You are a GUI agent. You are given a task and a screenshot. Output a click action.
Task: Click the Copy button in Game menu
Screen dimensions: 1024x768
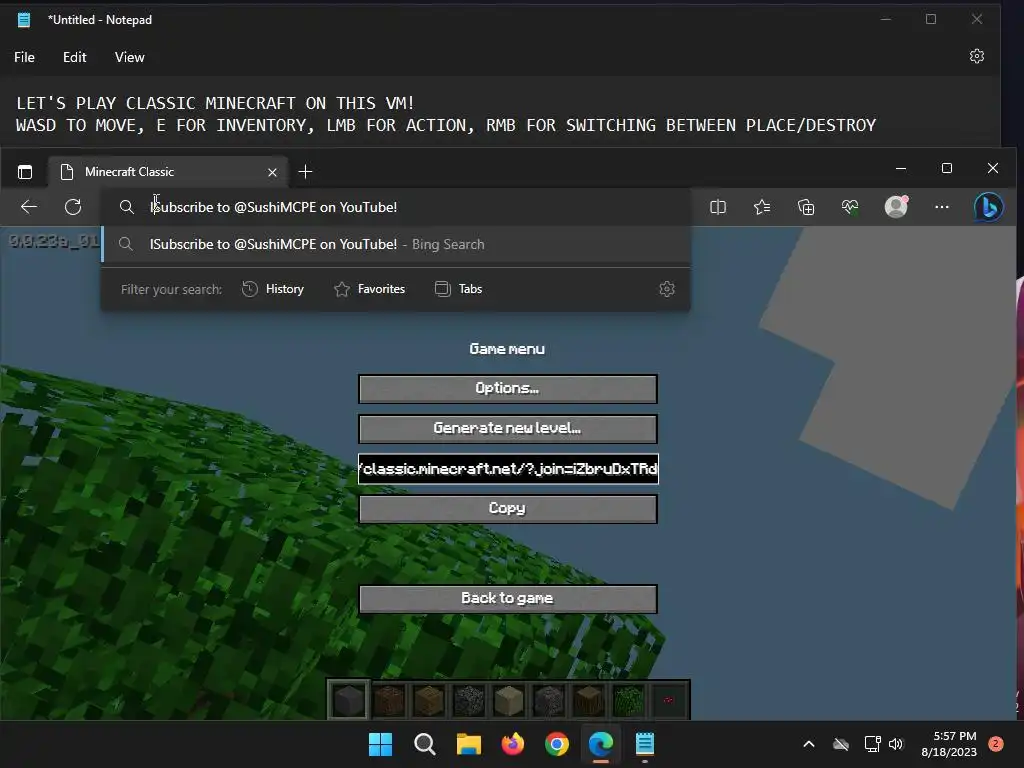(507, 509)
